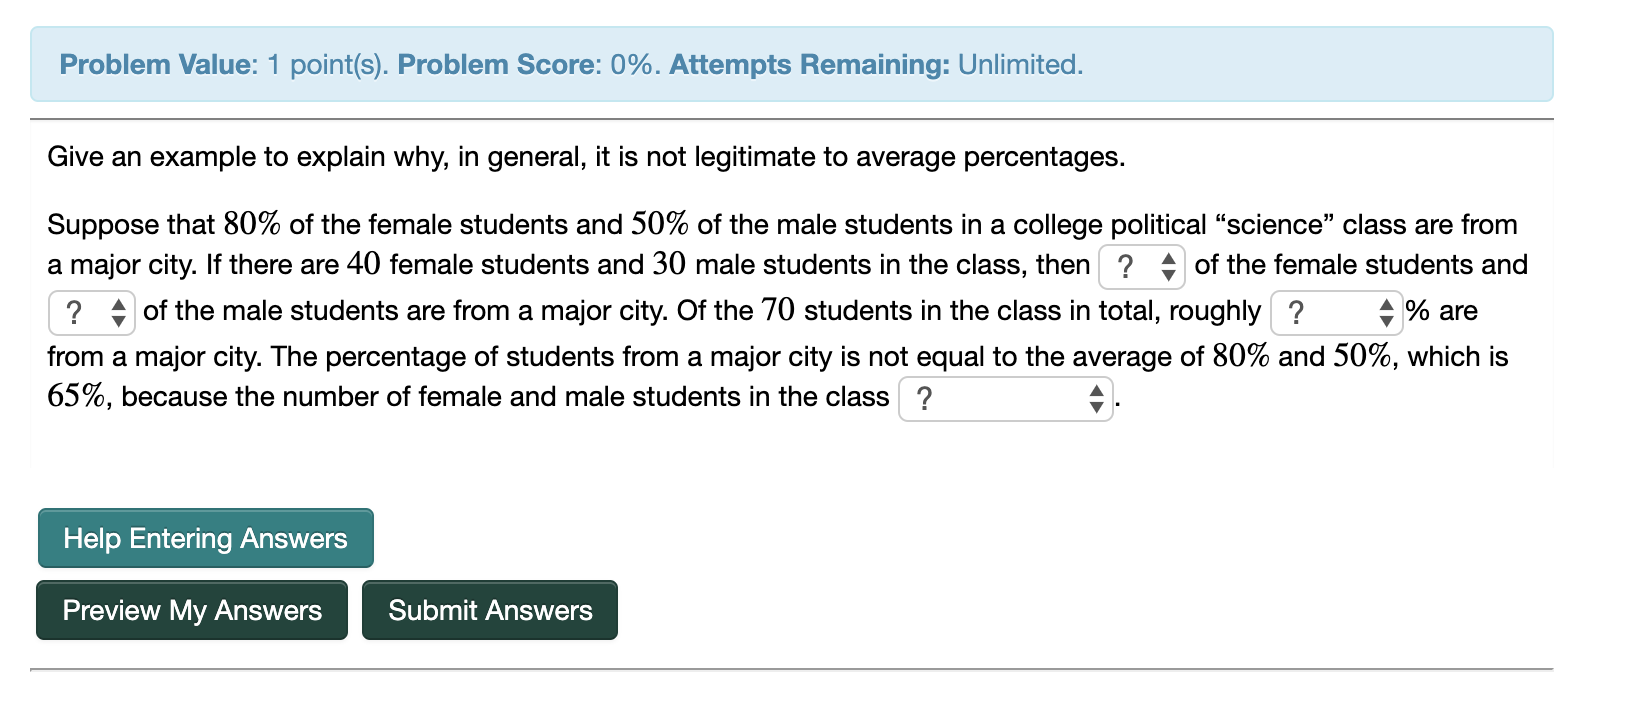1640x704 pixels.
Task: Select the question mark in the last dropdown
Action: coord(925,399)
